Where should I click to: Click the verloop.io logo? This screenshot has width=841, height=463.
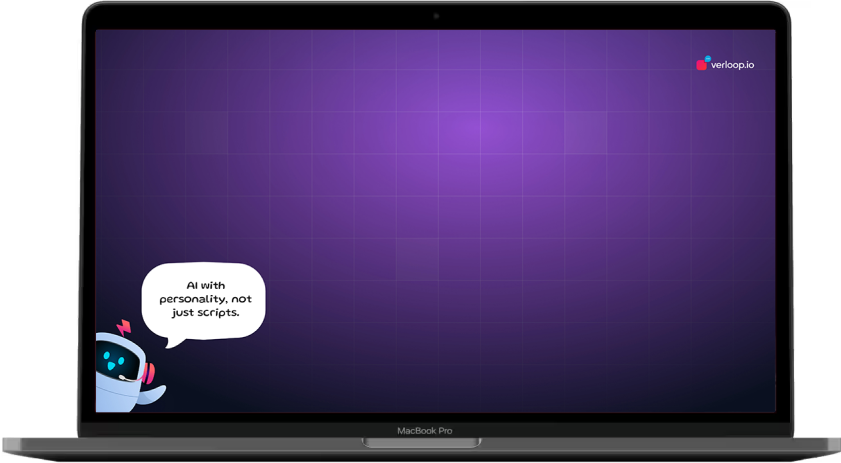pyautogui.click(x=725, y=64)
